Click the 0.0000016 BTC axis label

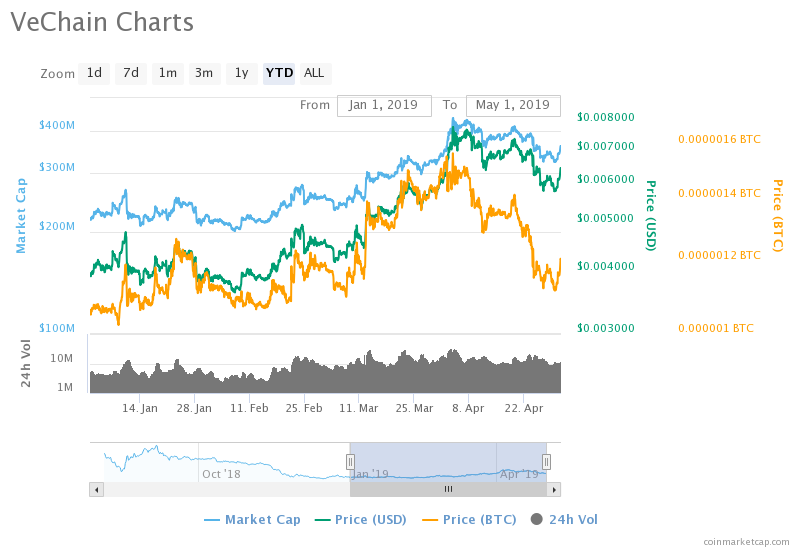[x=719, y=139]
